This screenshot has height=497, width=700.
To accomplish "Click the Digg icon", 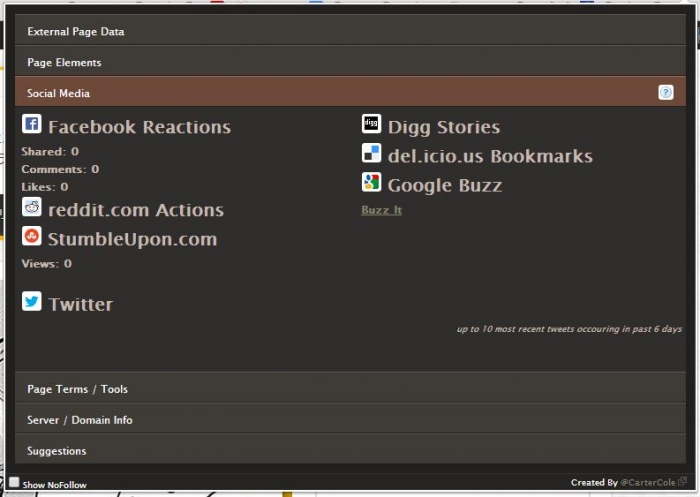I will pos(371,124).
